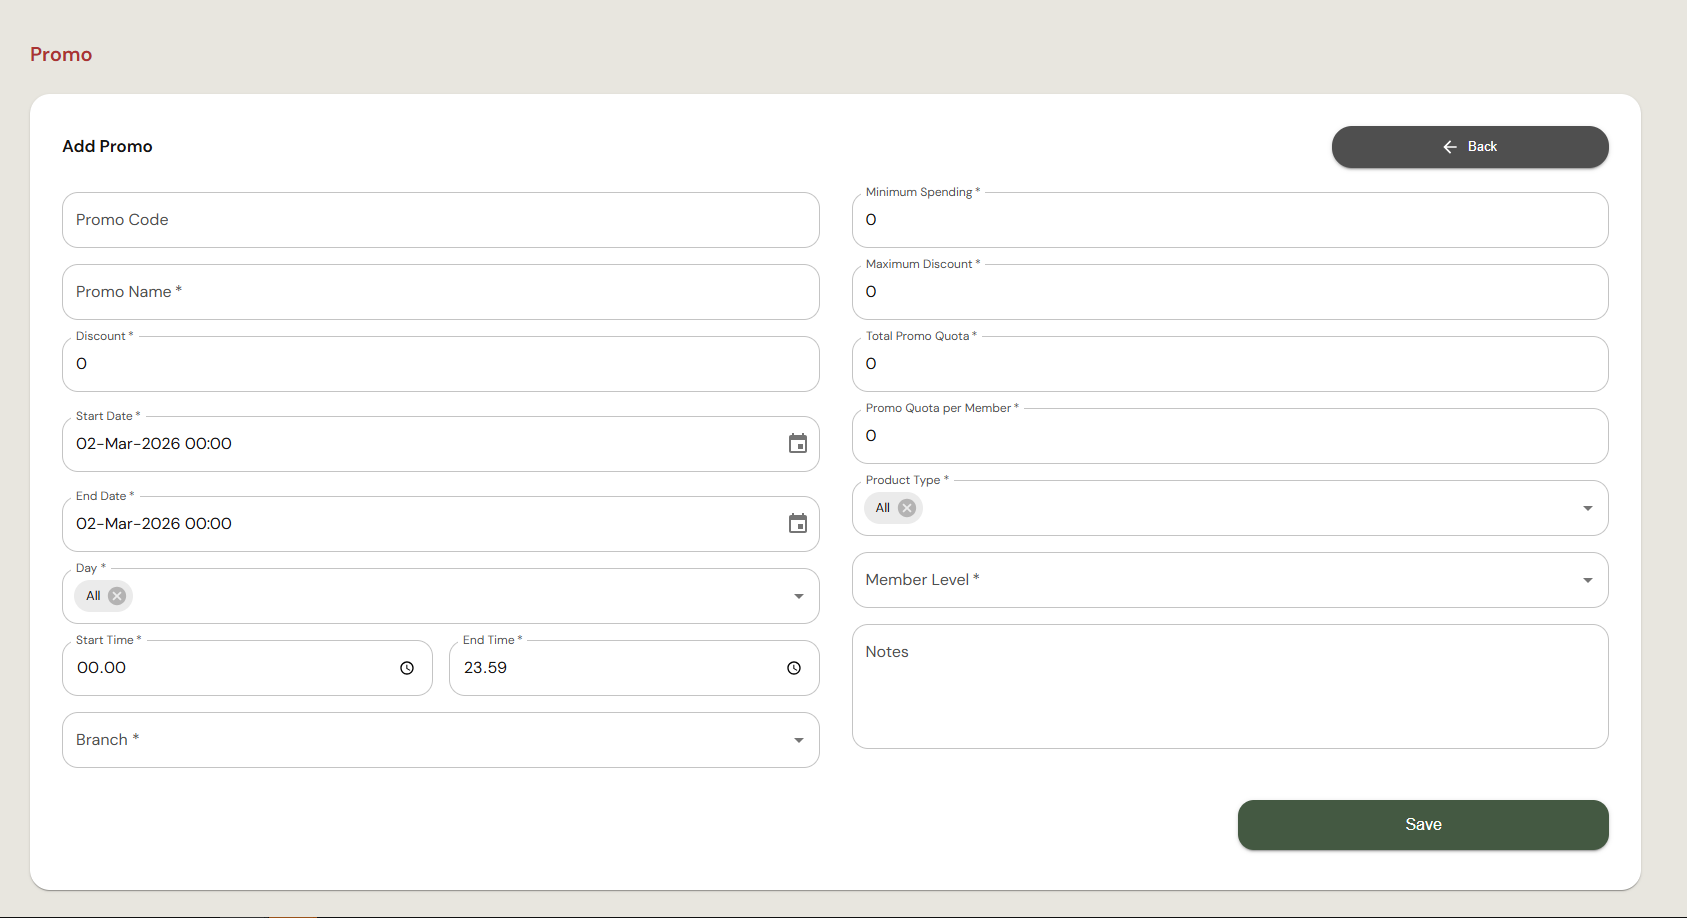The width and height of the screenshot is (1687, 918).
Task: Save the new promo
Action: tap(1423, 825)
